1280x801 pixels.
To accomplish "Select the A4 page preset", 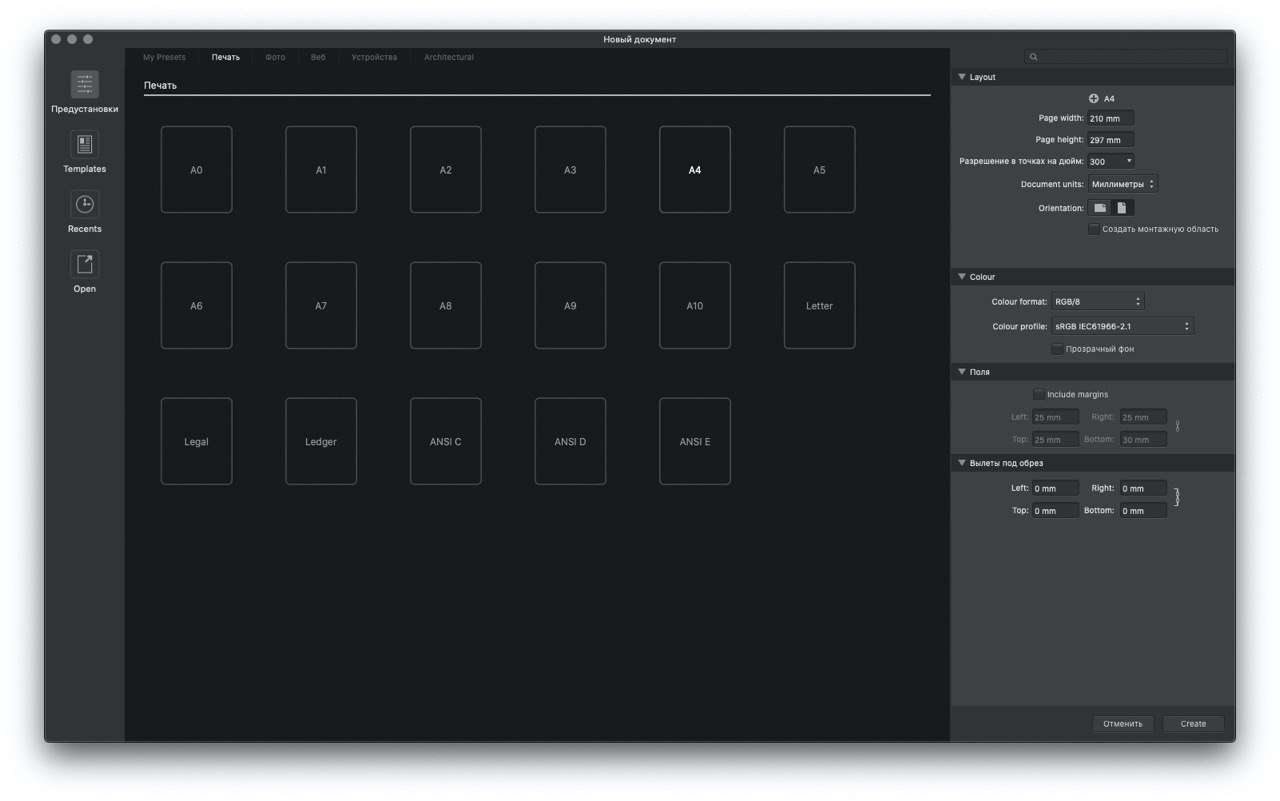I will click(695, 169).
